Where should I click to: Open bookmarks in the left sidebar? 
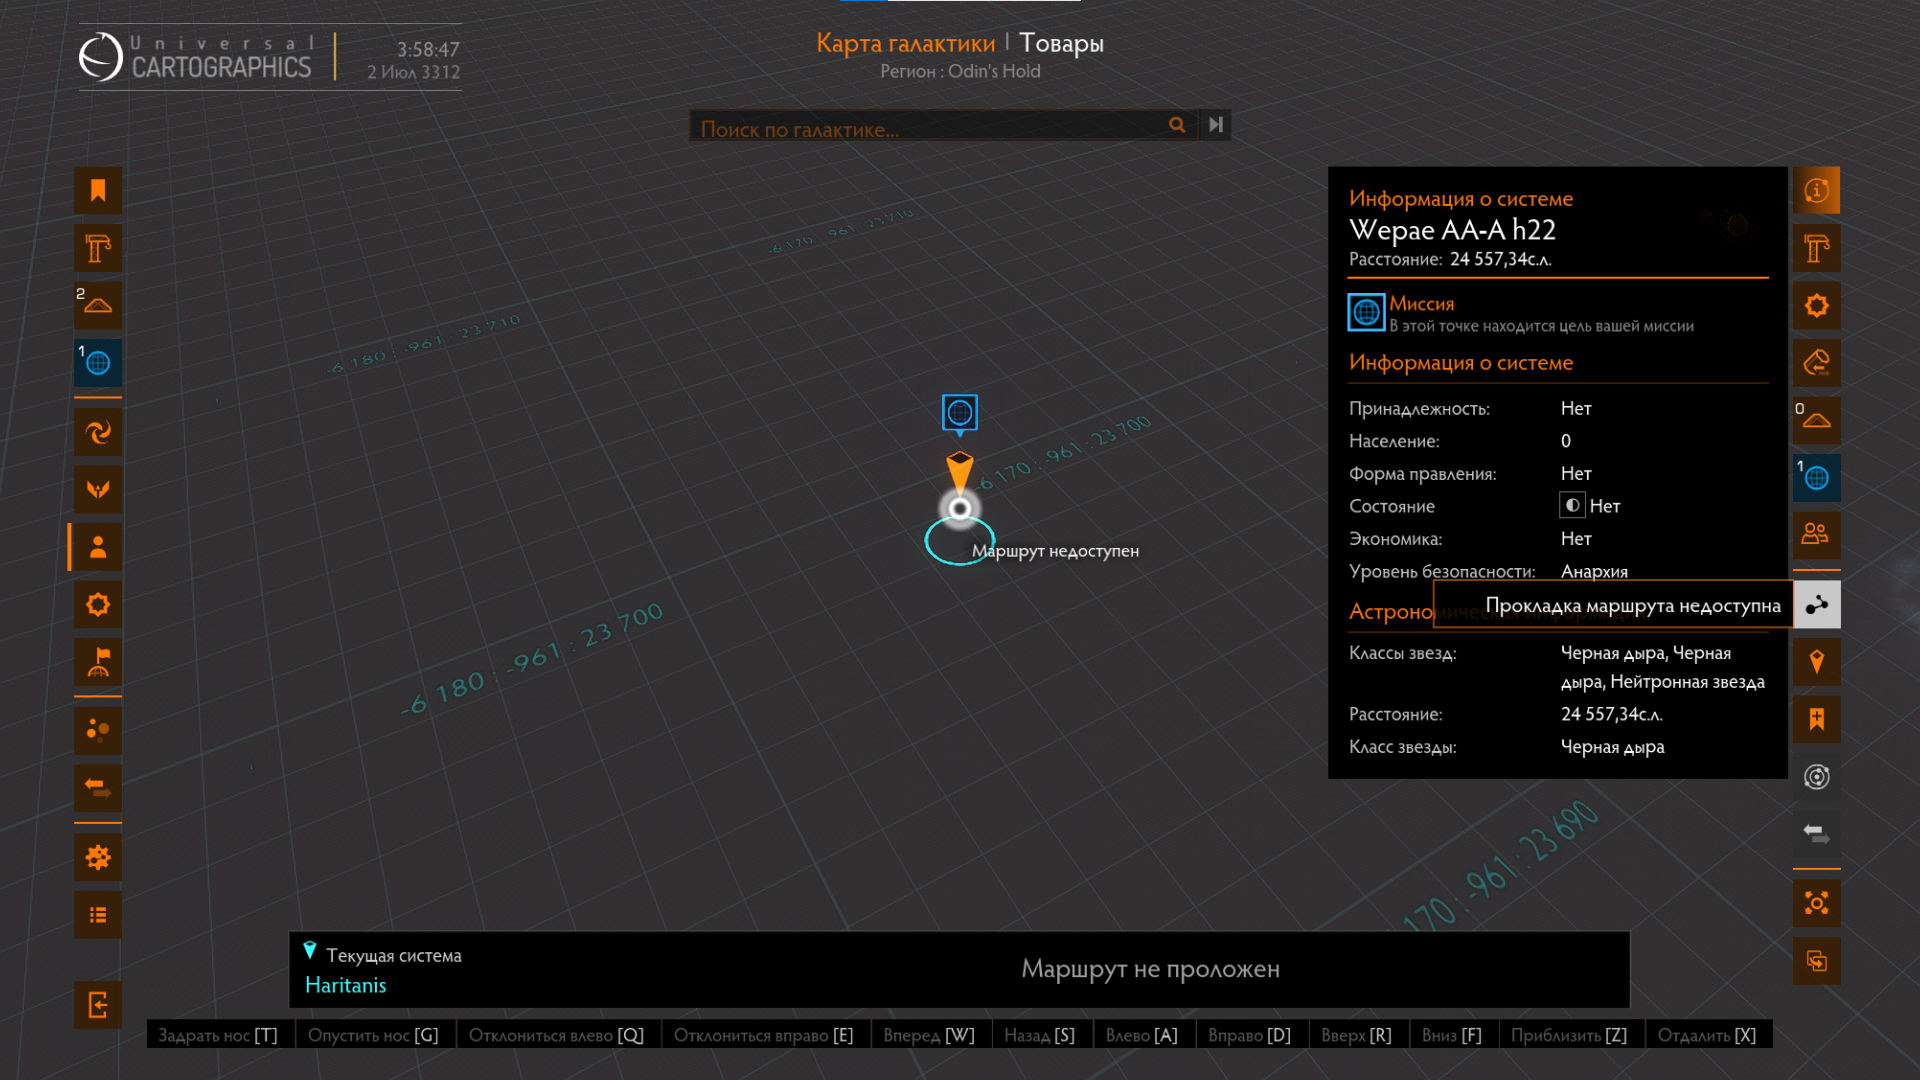pos(98,191)
